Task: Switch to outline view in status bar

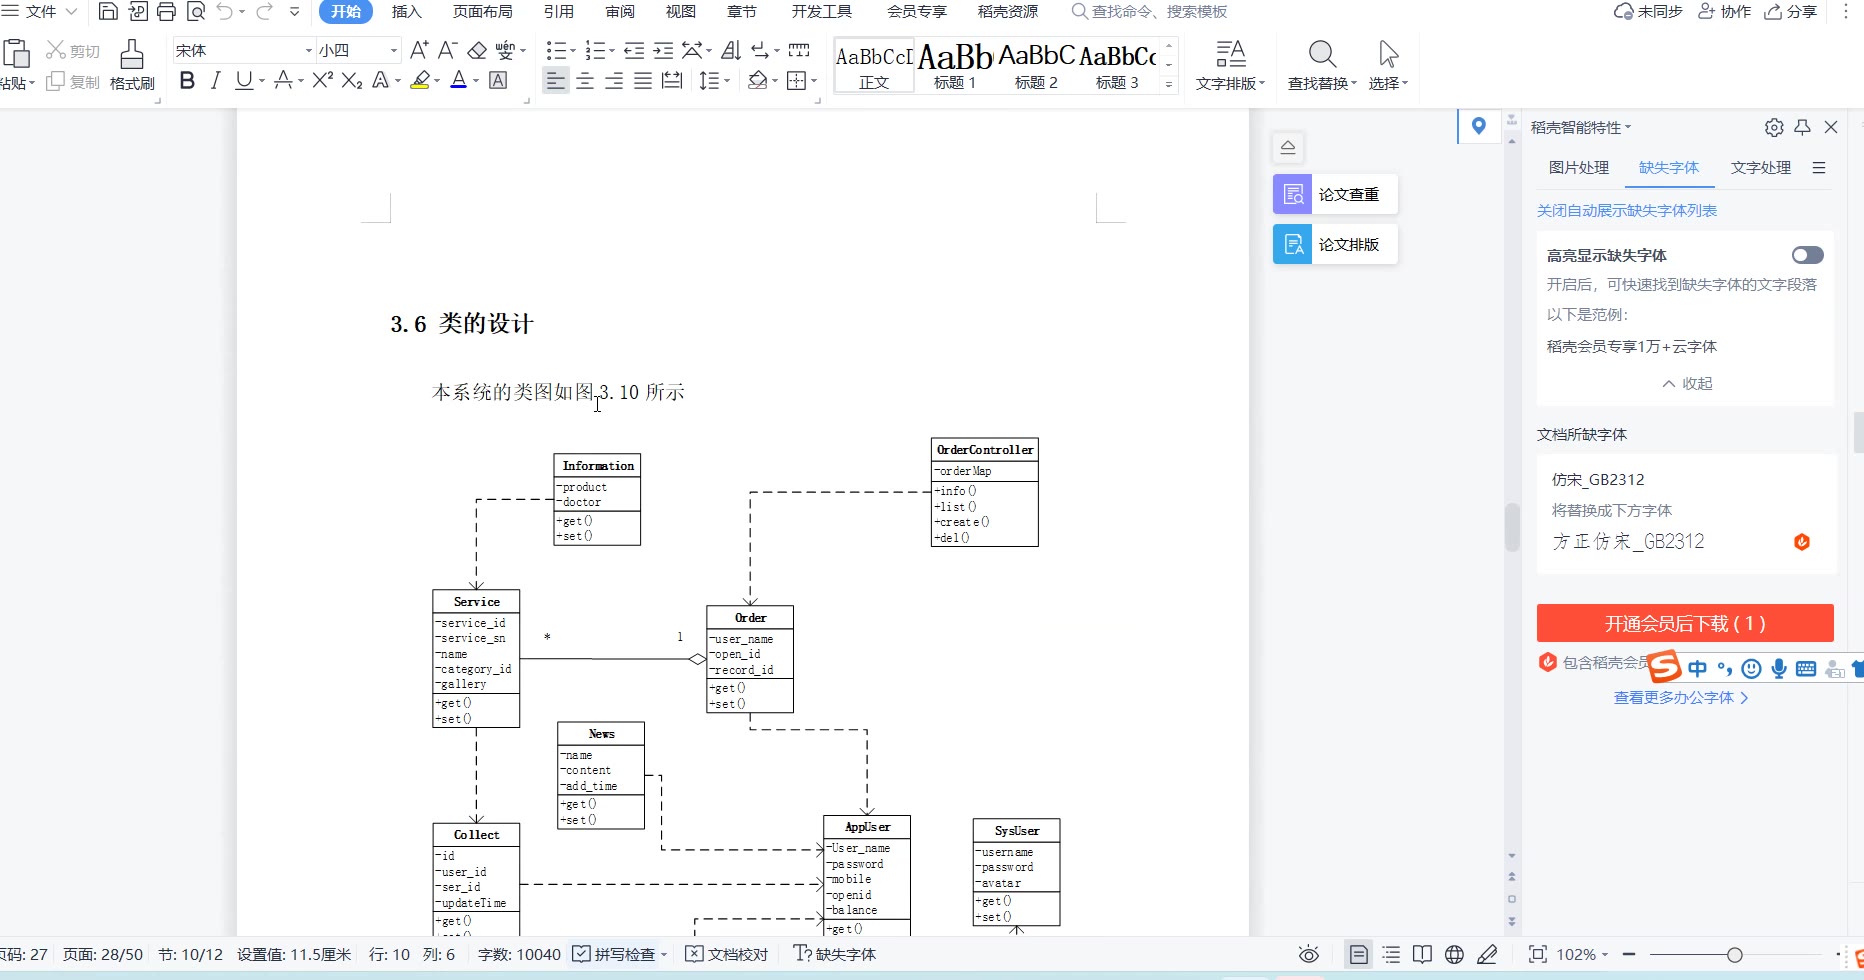Action: [1391, 955]
